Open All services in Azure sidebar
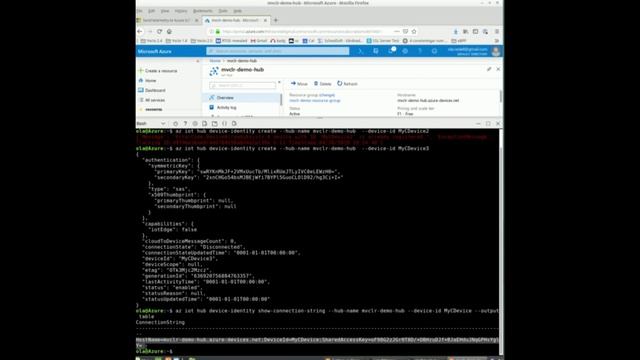The image size is (640, 360). [152, 100]
